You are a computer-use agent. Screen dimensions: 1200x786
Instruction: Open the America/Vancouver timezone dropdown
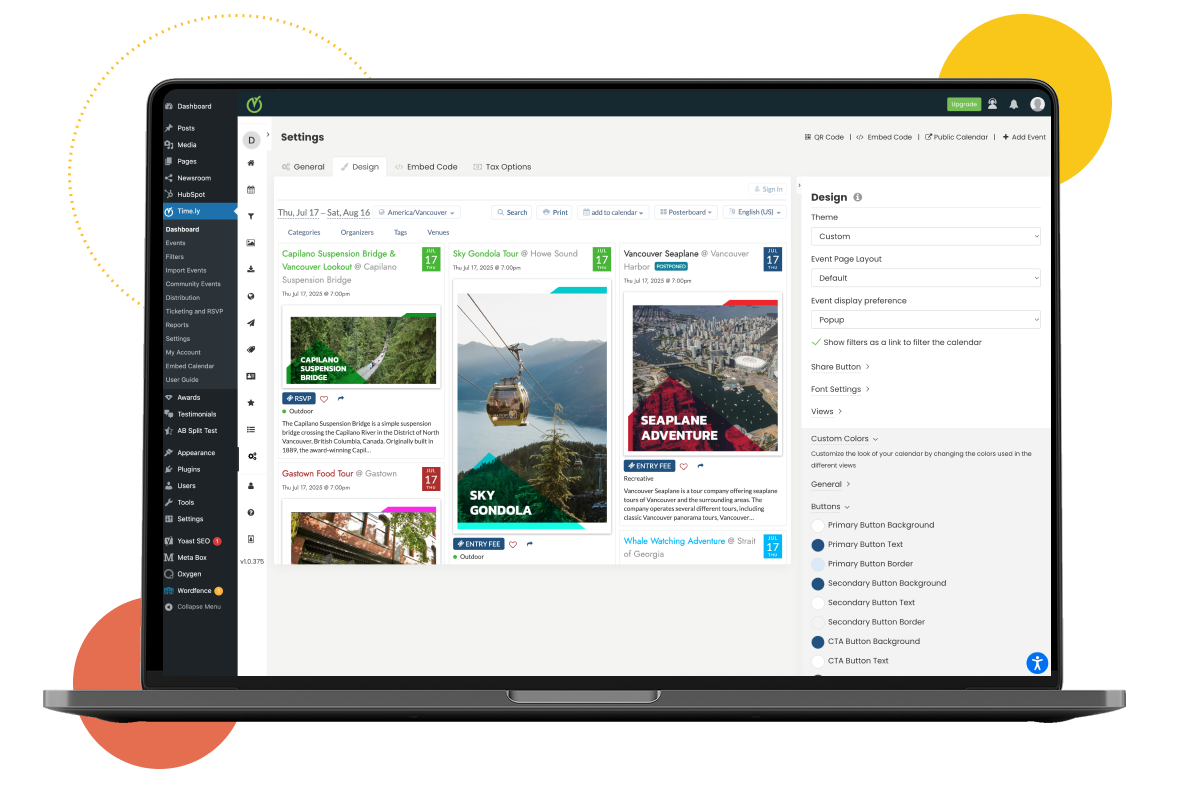[x=418, y=212]
